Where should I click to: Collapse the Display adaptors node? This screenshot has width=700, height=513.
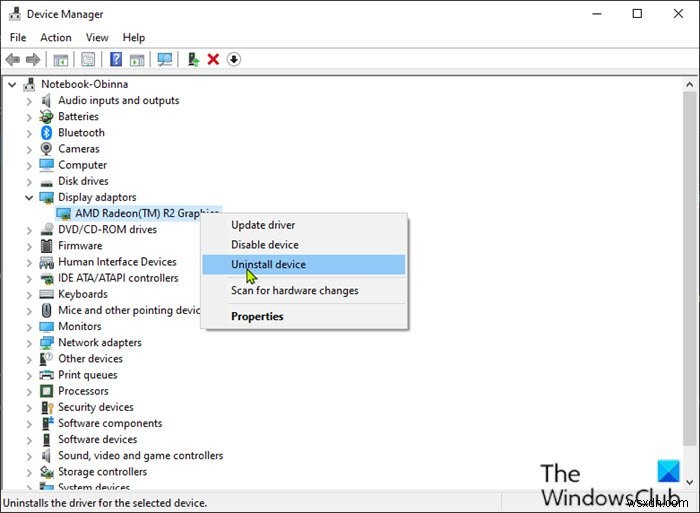point(29,197)
